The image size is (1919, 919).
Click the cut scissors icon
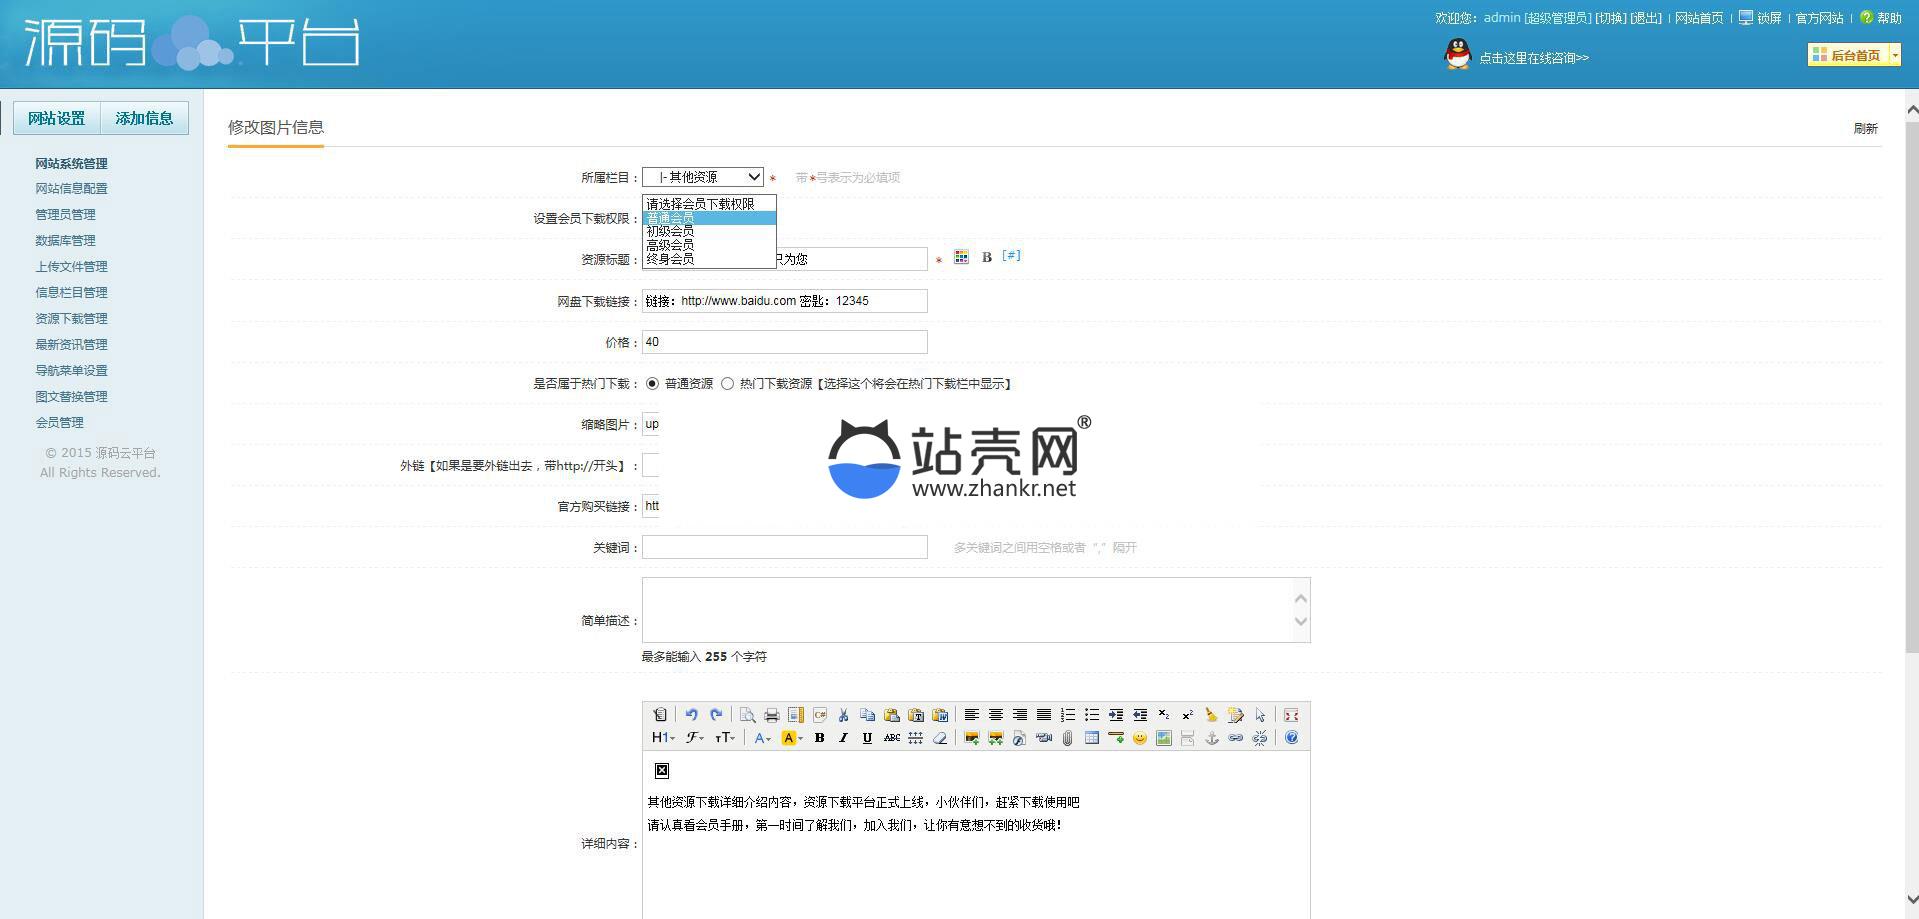pyautogui.click(x=843, y=715)
